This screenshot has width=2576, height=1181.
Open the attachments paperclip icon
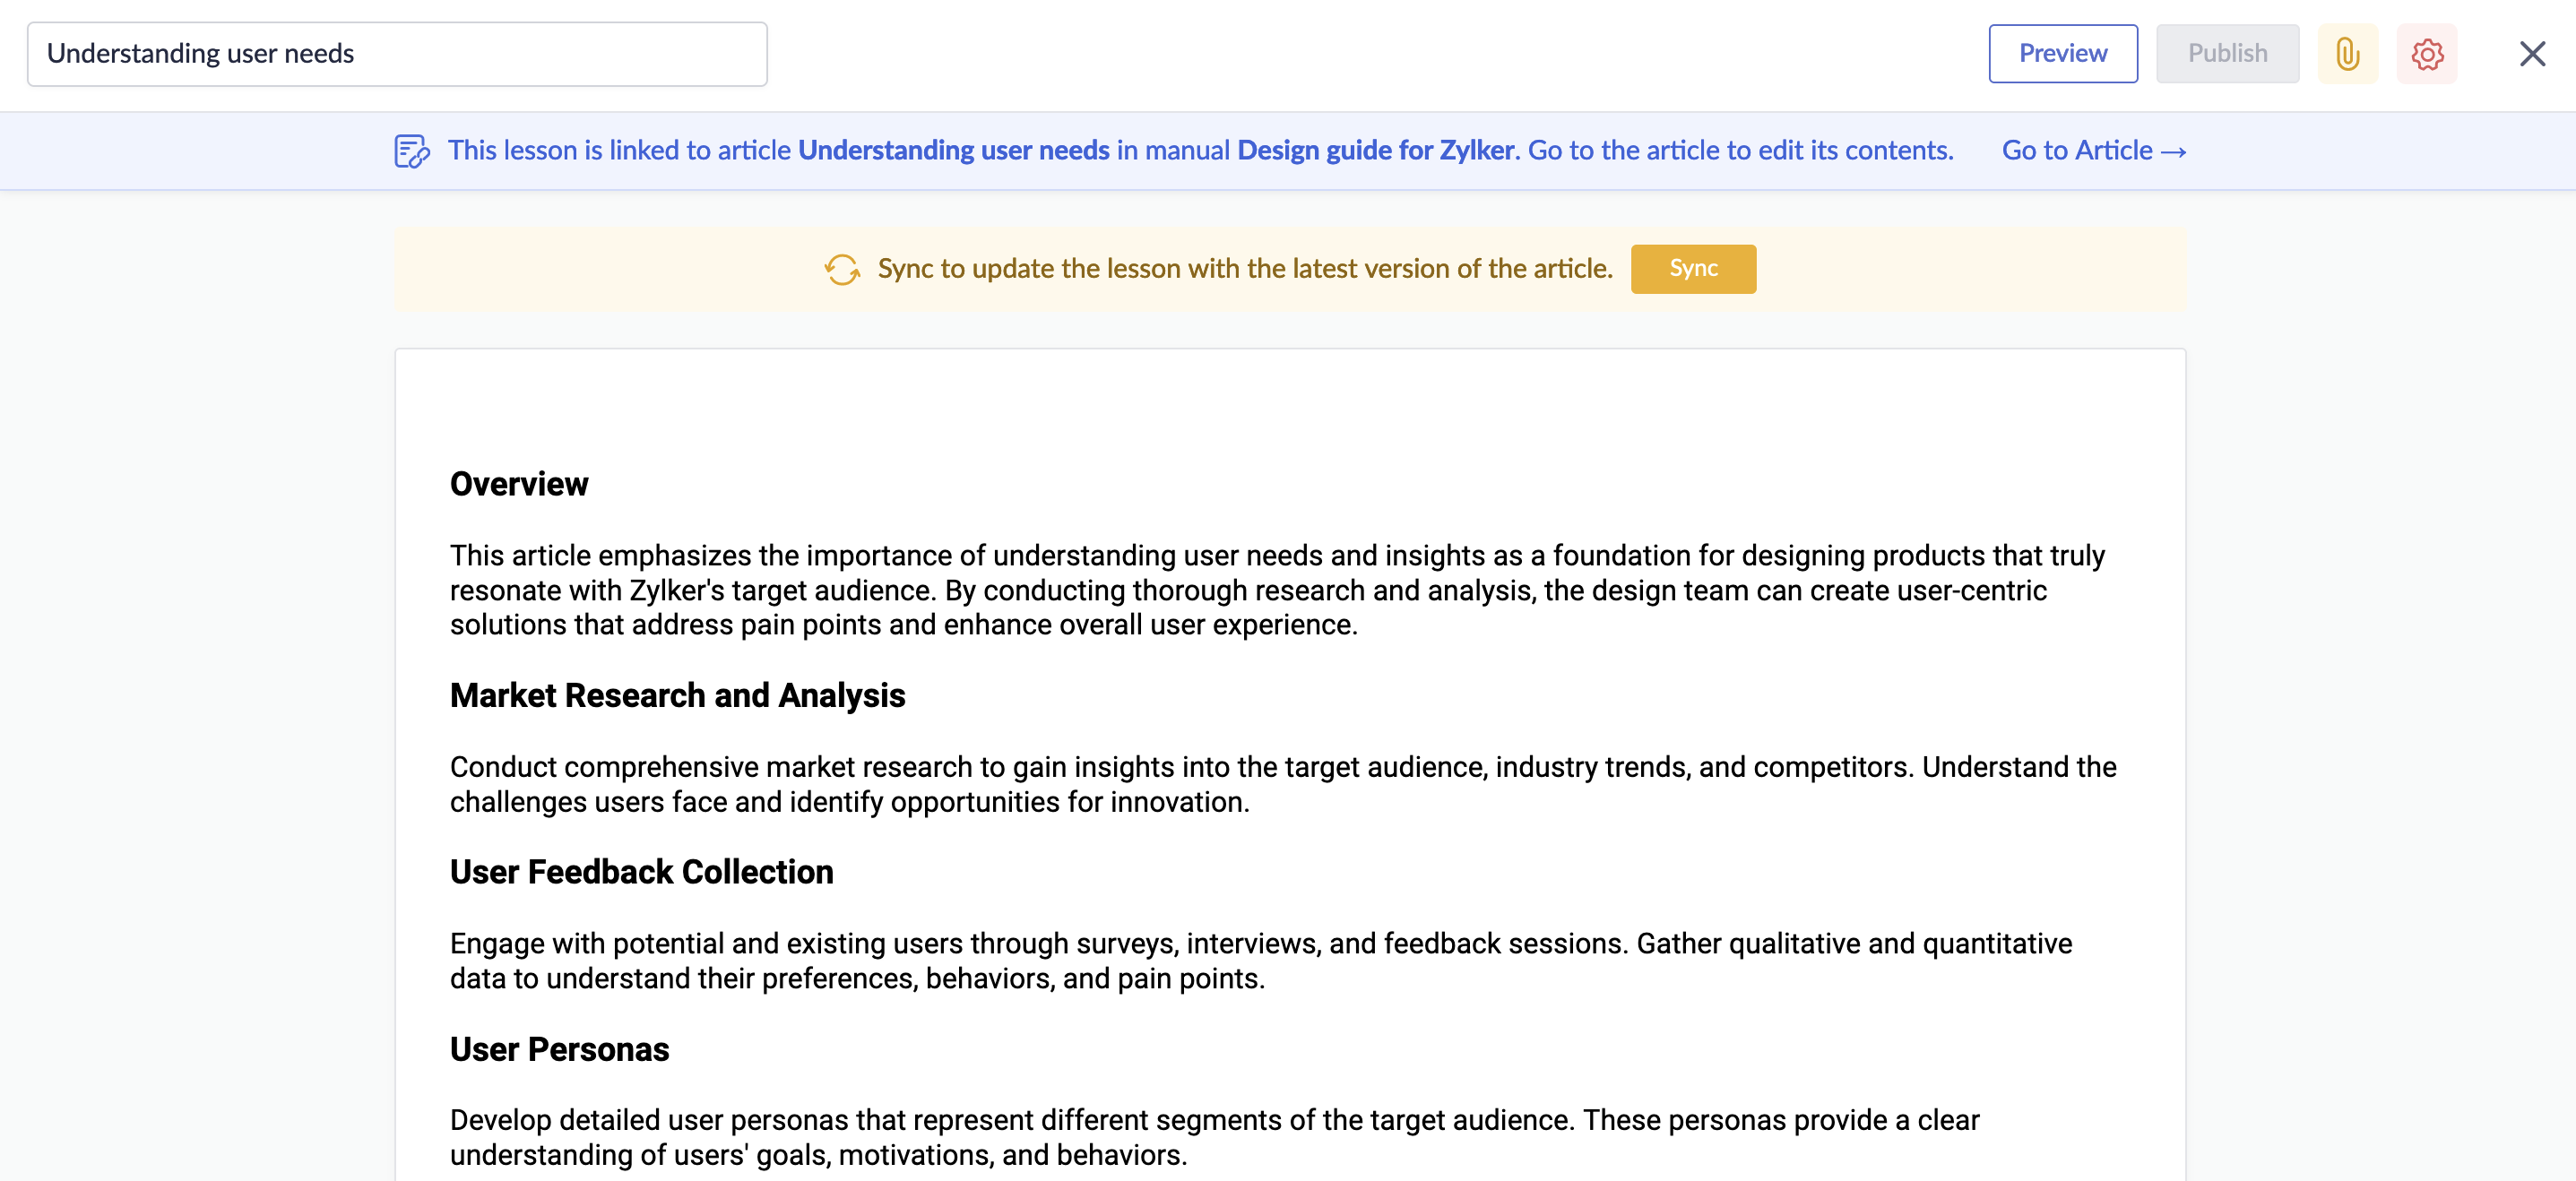click(x=2346, y=54)
